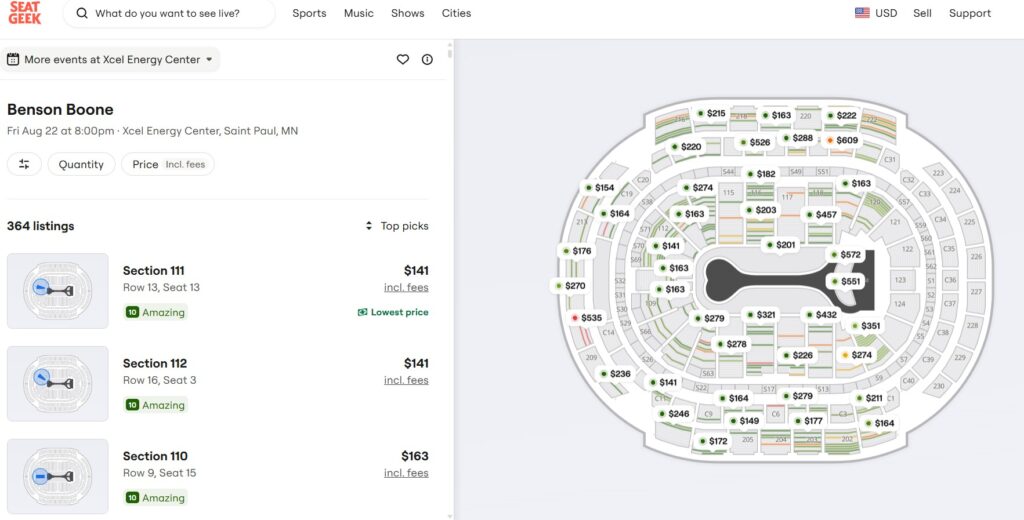Open the Section 112 listing title
Viewport: 1024px width, 520px height.
coord(155,363)
